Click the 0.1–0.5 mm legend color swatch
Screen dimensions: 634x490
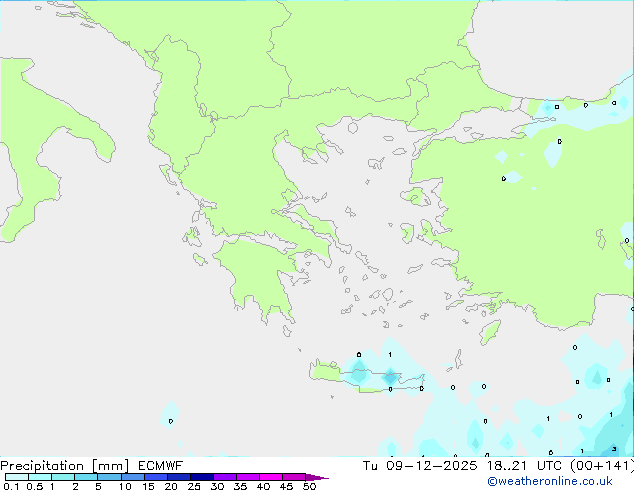(x=17, y=477)
